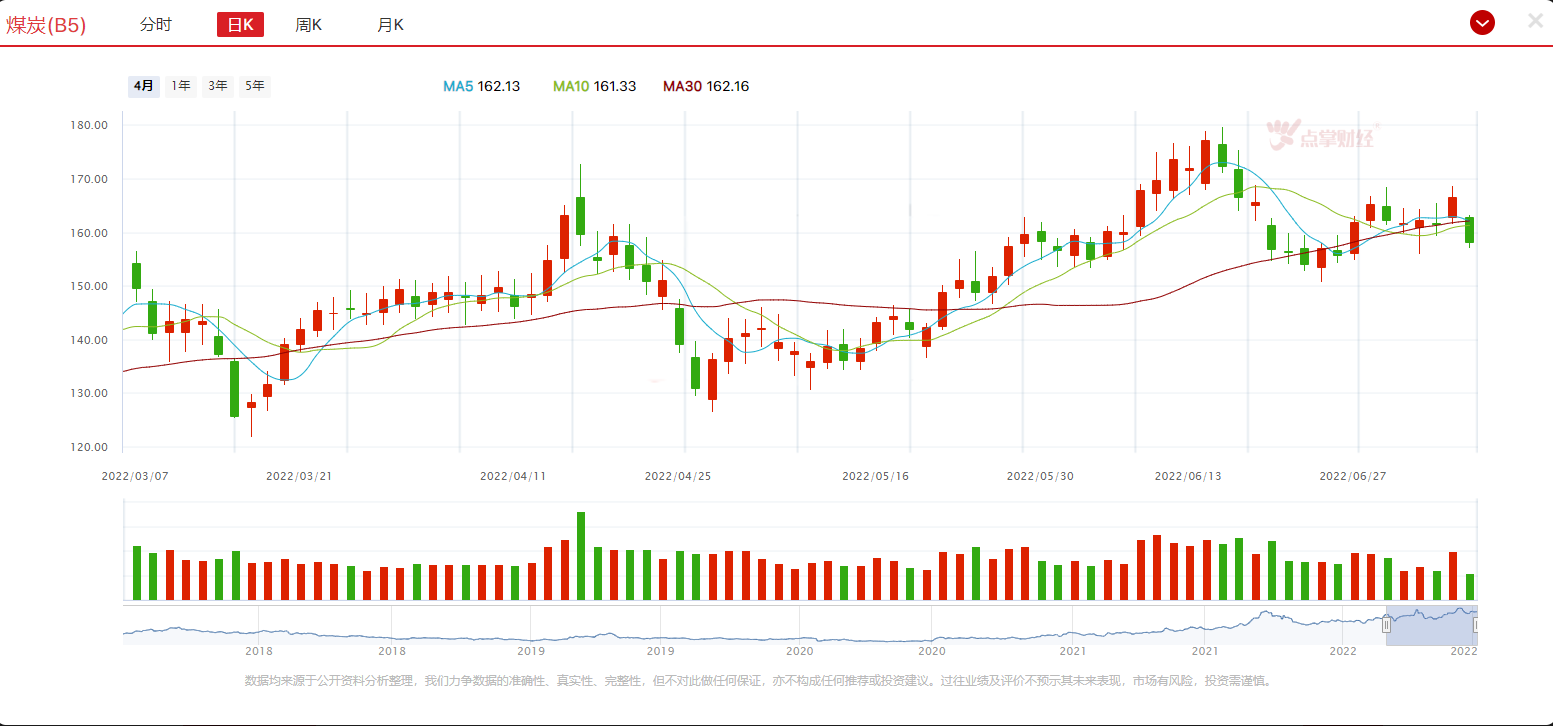Choose the 5年 time range
The height and width of the screenshot is (726, 1553).
pos(255,86)
